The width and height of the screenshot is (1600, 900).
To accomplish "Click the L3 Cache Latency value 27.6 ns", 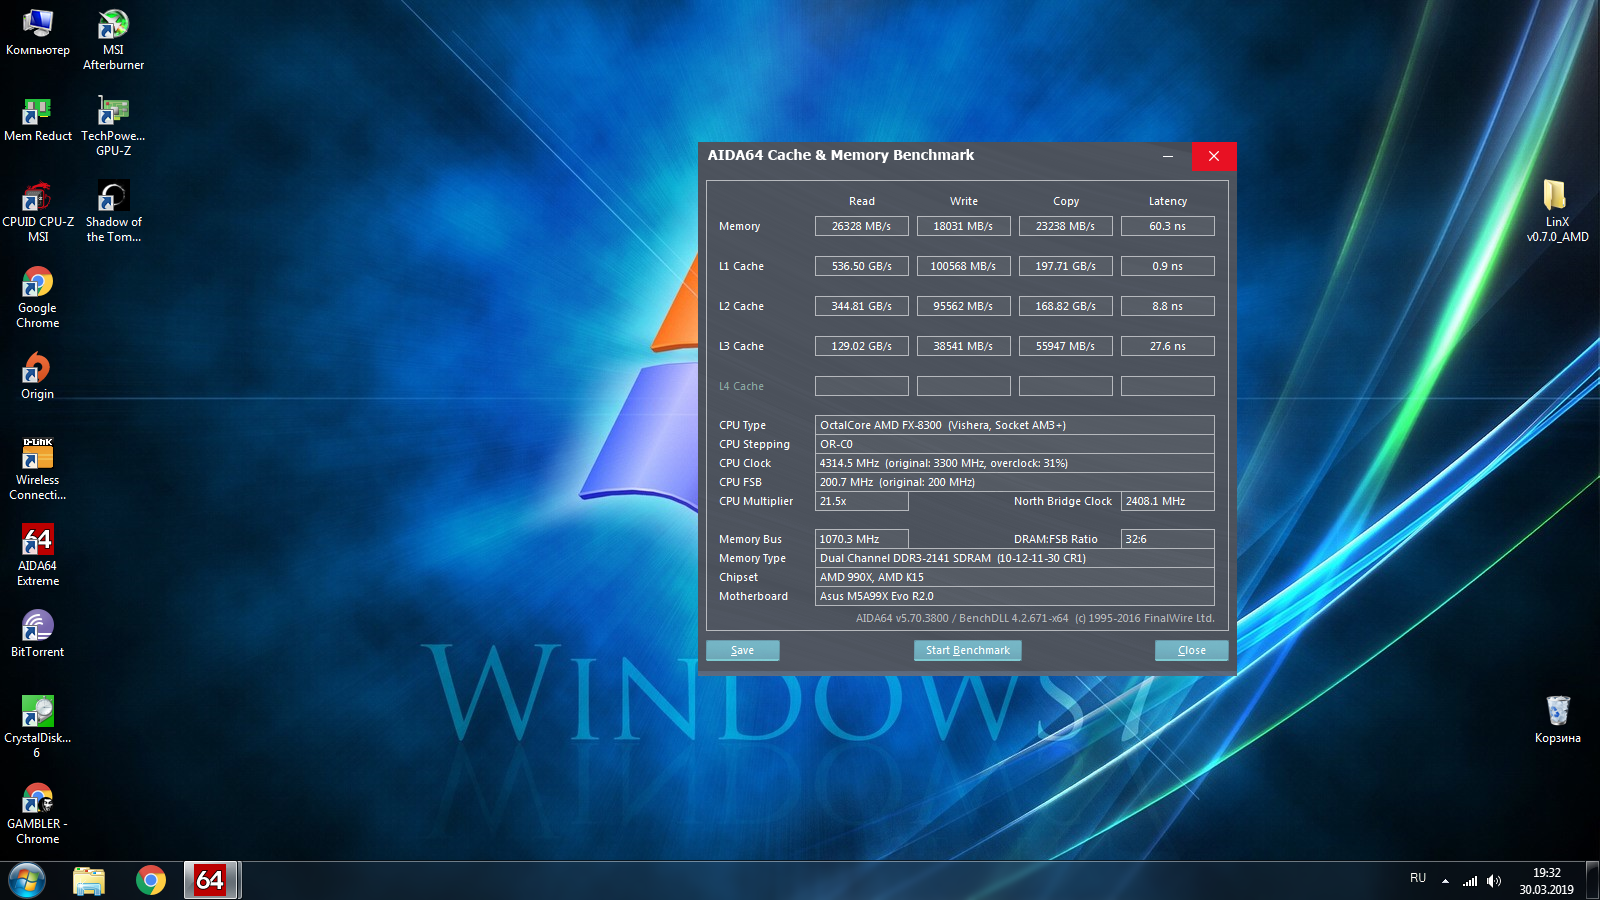I will pyautogui.click(x=1168, y=346).
